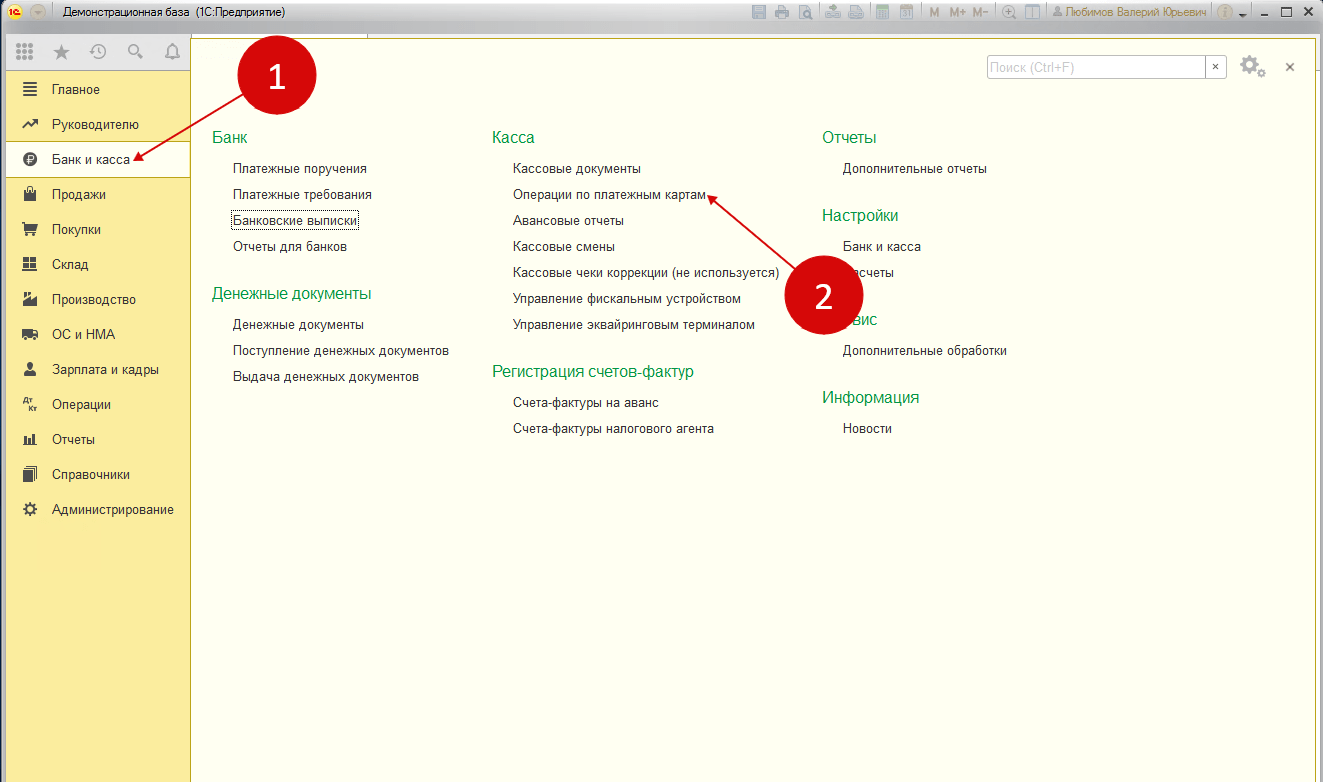Open the Справочники section
The image size is (1323, 782).
click(x=98, y=475)
